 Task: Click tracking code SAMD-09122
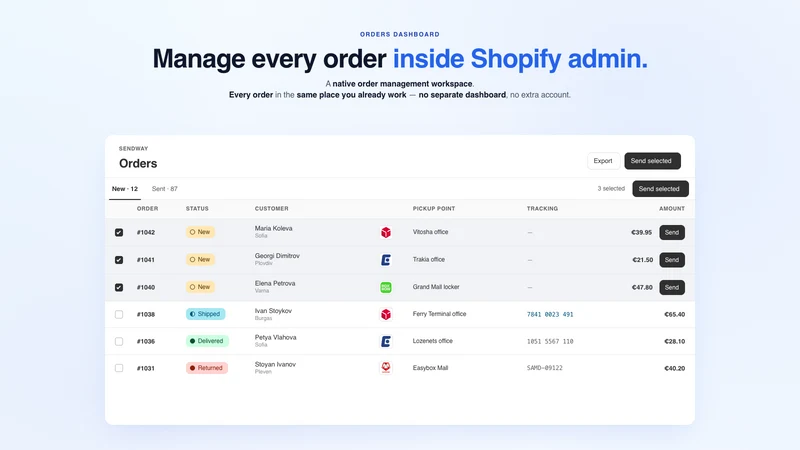pyautogui.click(x=545, y=368)
